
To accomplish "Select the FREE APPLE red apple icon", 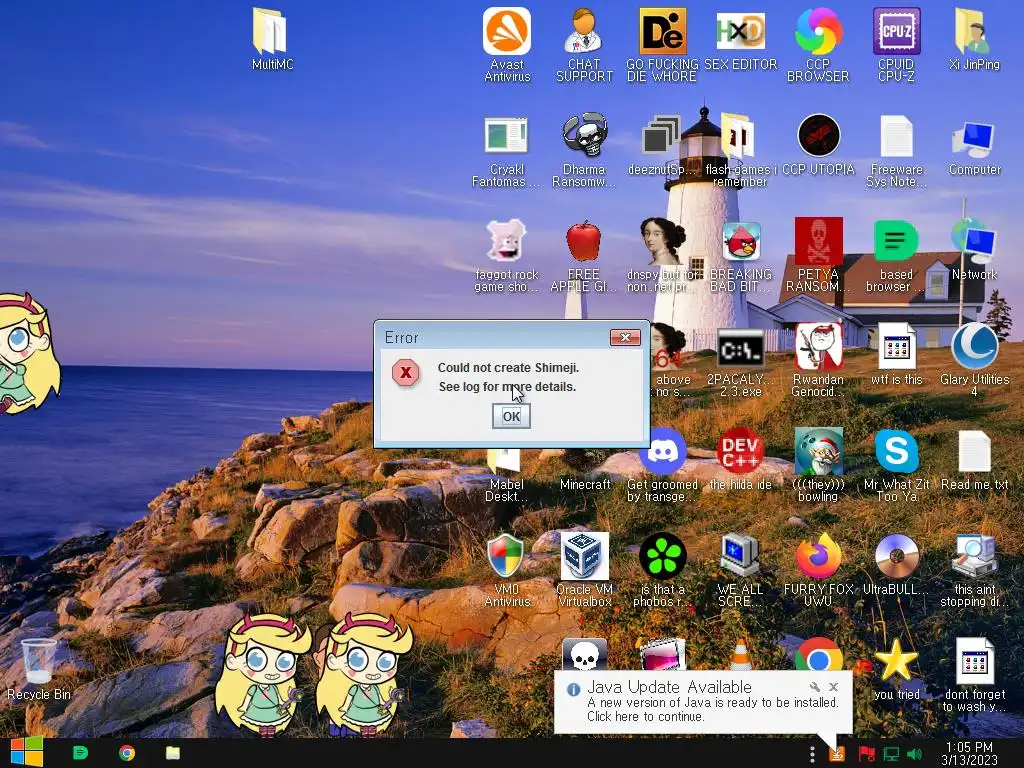I will tap(584, 256).
